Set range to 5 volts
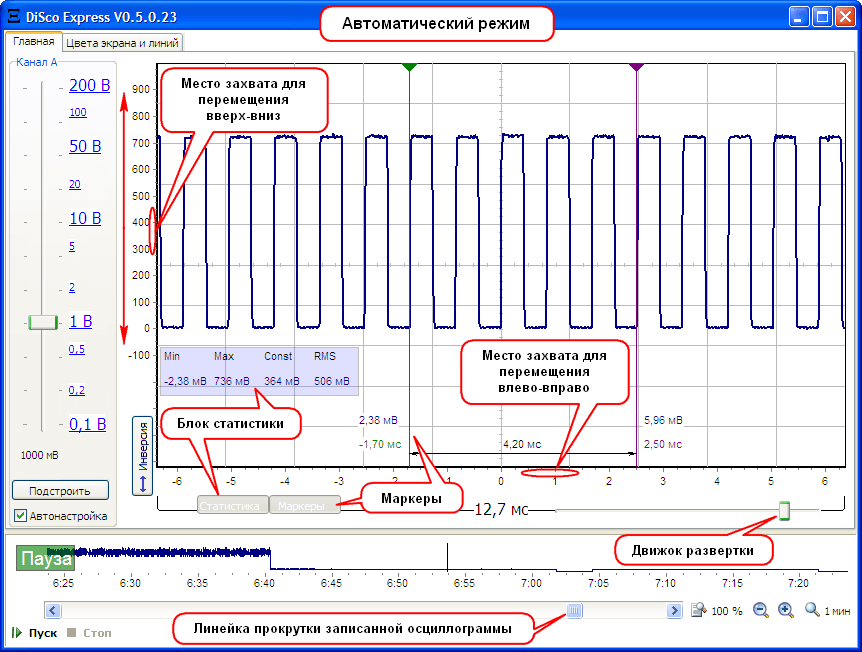This screenshot has width=862, height=652. pyautogui.click(x=72, y=246)
